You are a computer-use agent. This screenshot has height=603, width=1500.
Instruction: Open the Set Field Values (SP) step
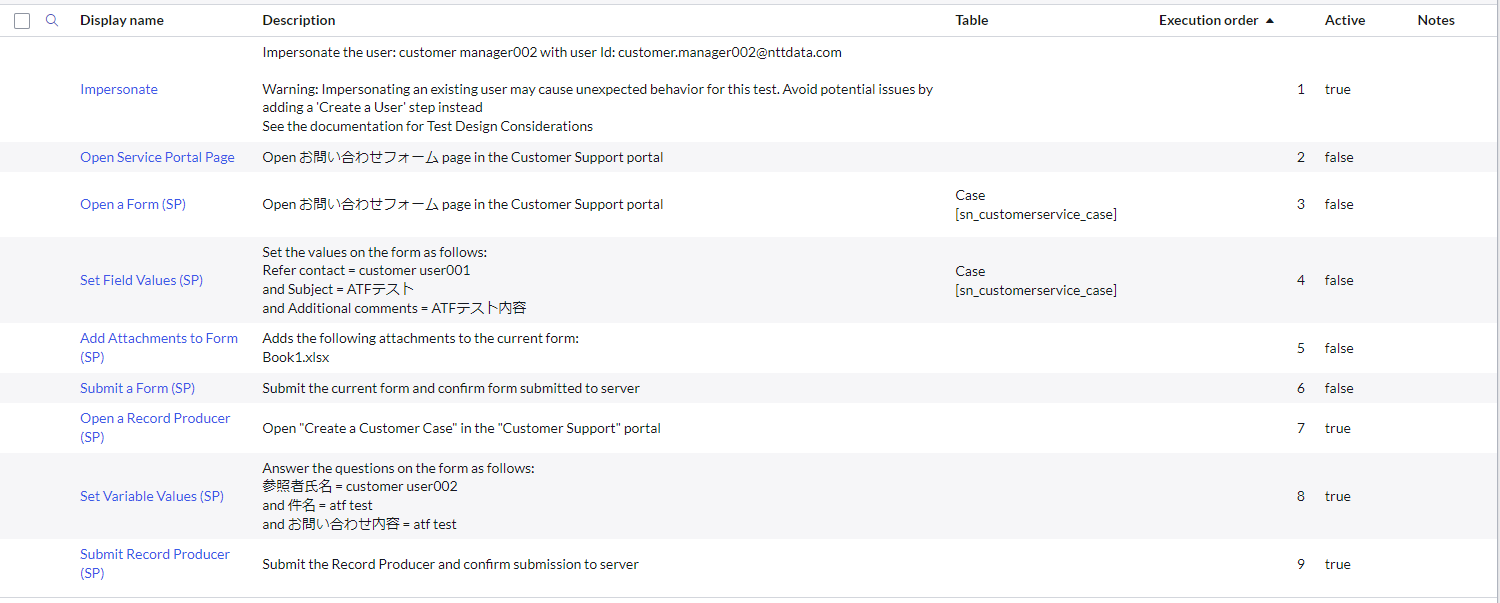[x=141, y=280]
